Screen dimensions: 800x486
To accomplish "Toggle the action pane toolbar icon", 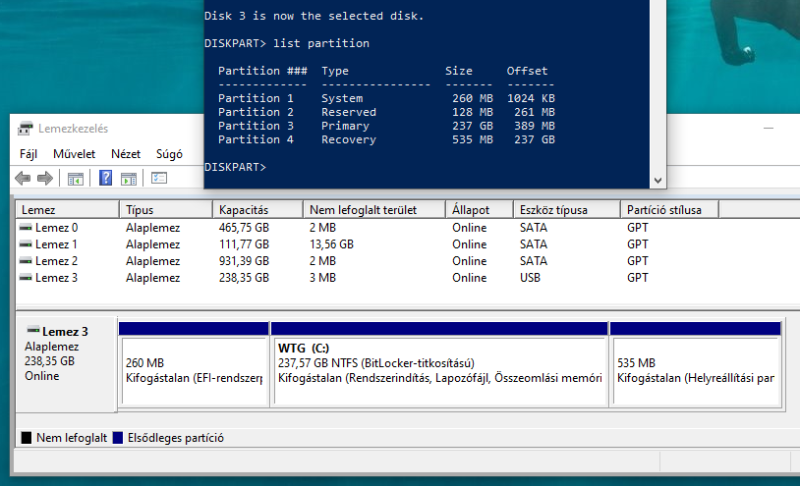I will (x=129, y=179).
